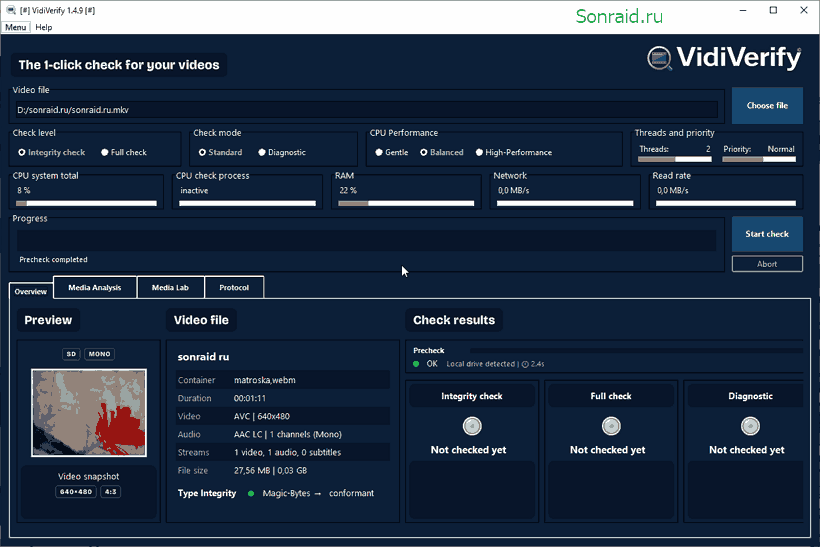Click the Threads value 2
This screenshot has width=820, height=547.
[x=708, y=149]
